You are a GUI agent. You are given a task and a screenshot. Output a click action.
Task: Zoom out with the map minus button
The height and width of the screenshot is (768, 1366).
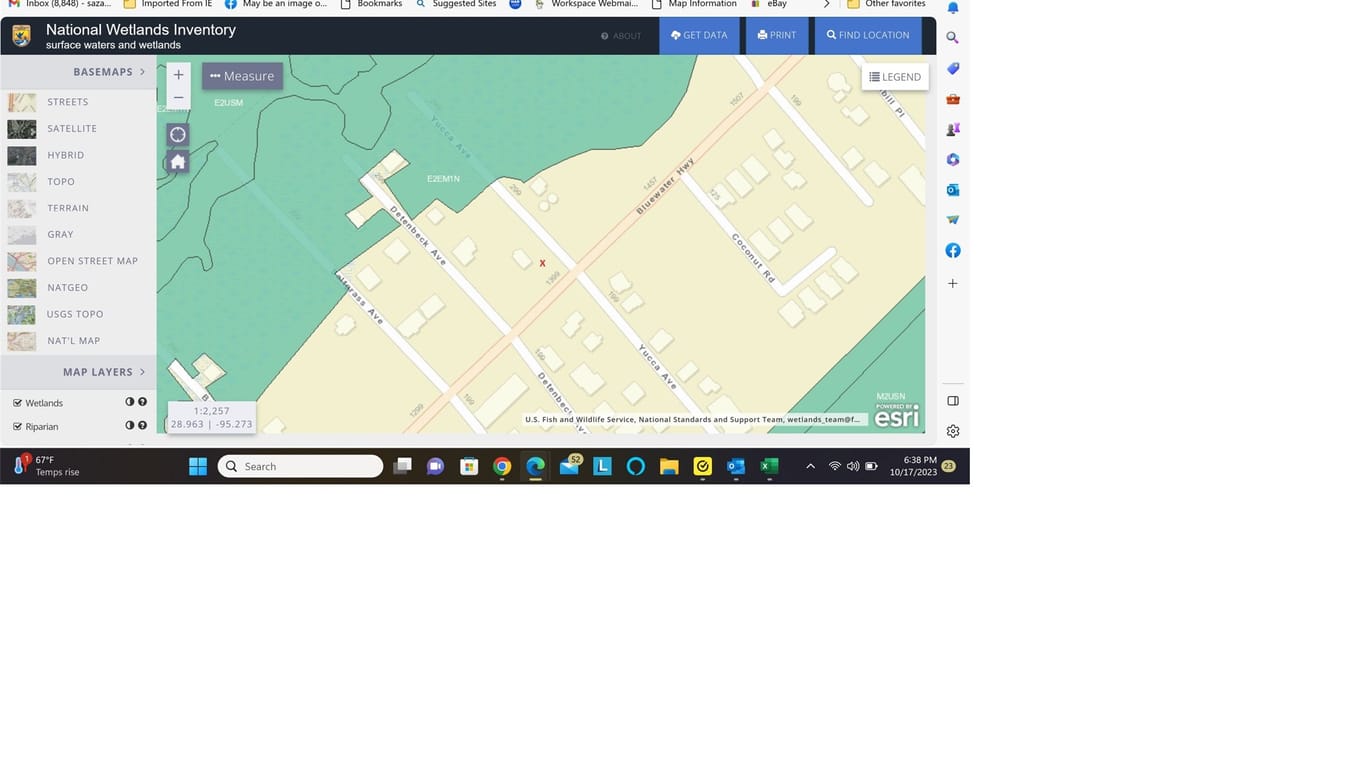(x=178, y=98)
